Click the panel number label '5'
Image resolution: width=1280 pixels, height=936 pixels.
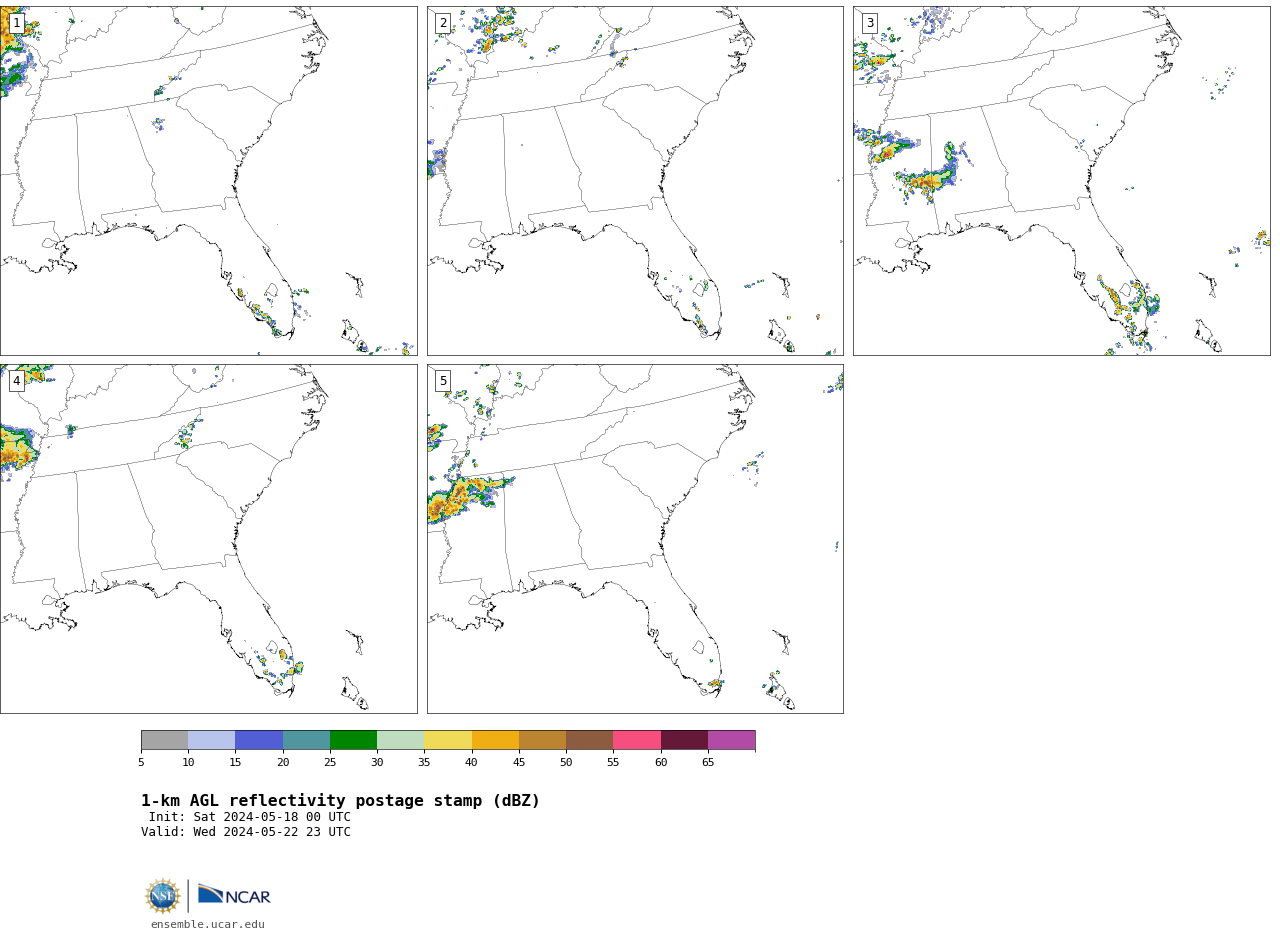point(443,381)
